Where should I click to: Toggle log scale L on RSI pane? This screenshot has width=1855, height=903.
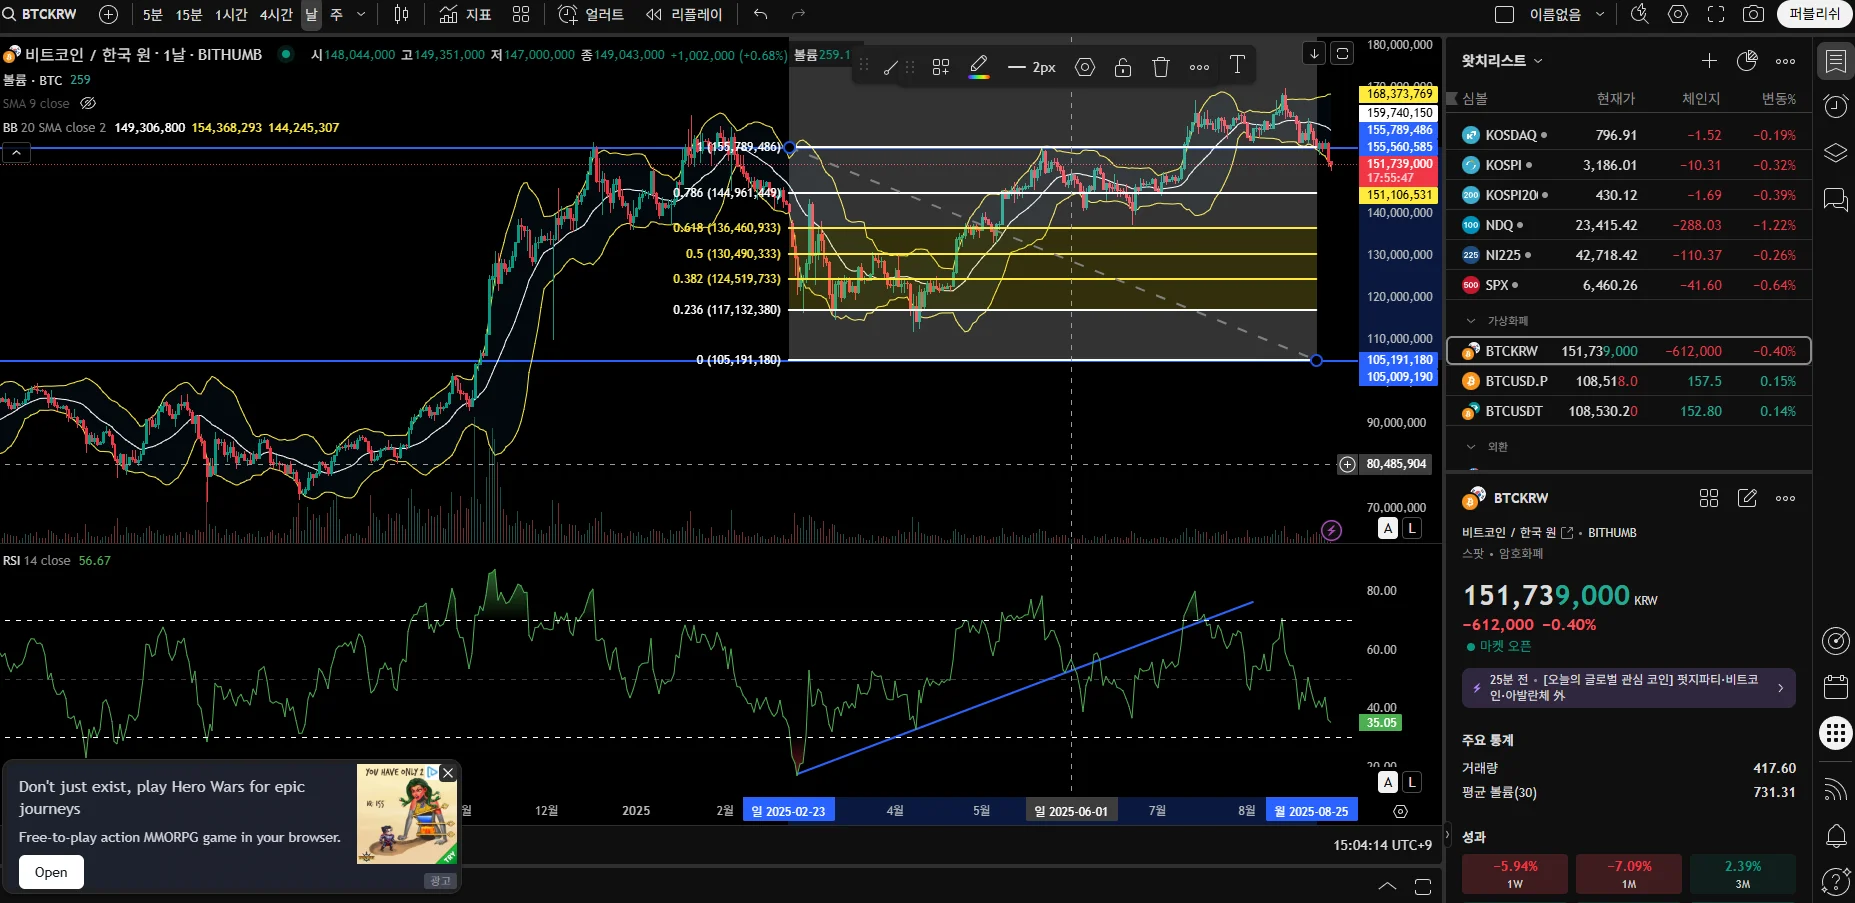[1411, 782]
